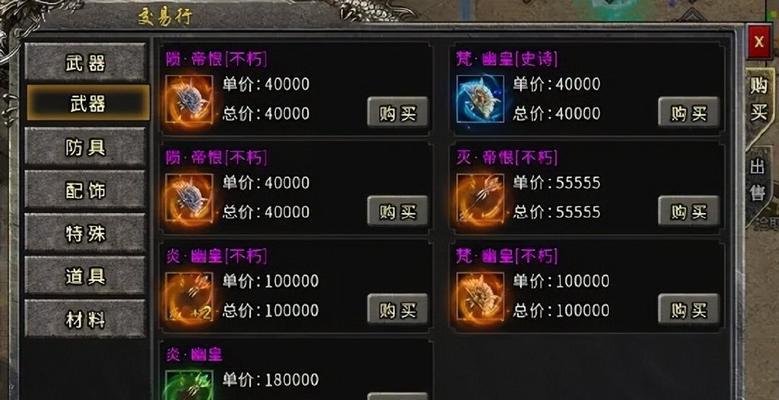The width and height of the screenshot is (779, 400).
Task: Select the top 陨·帝恨[不朽] weapon icon
Action: pos(189,99)
